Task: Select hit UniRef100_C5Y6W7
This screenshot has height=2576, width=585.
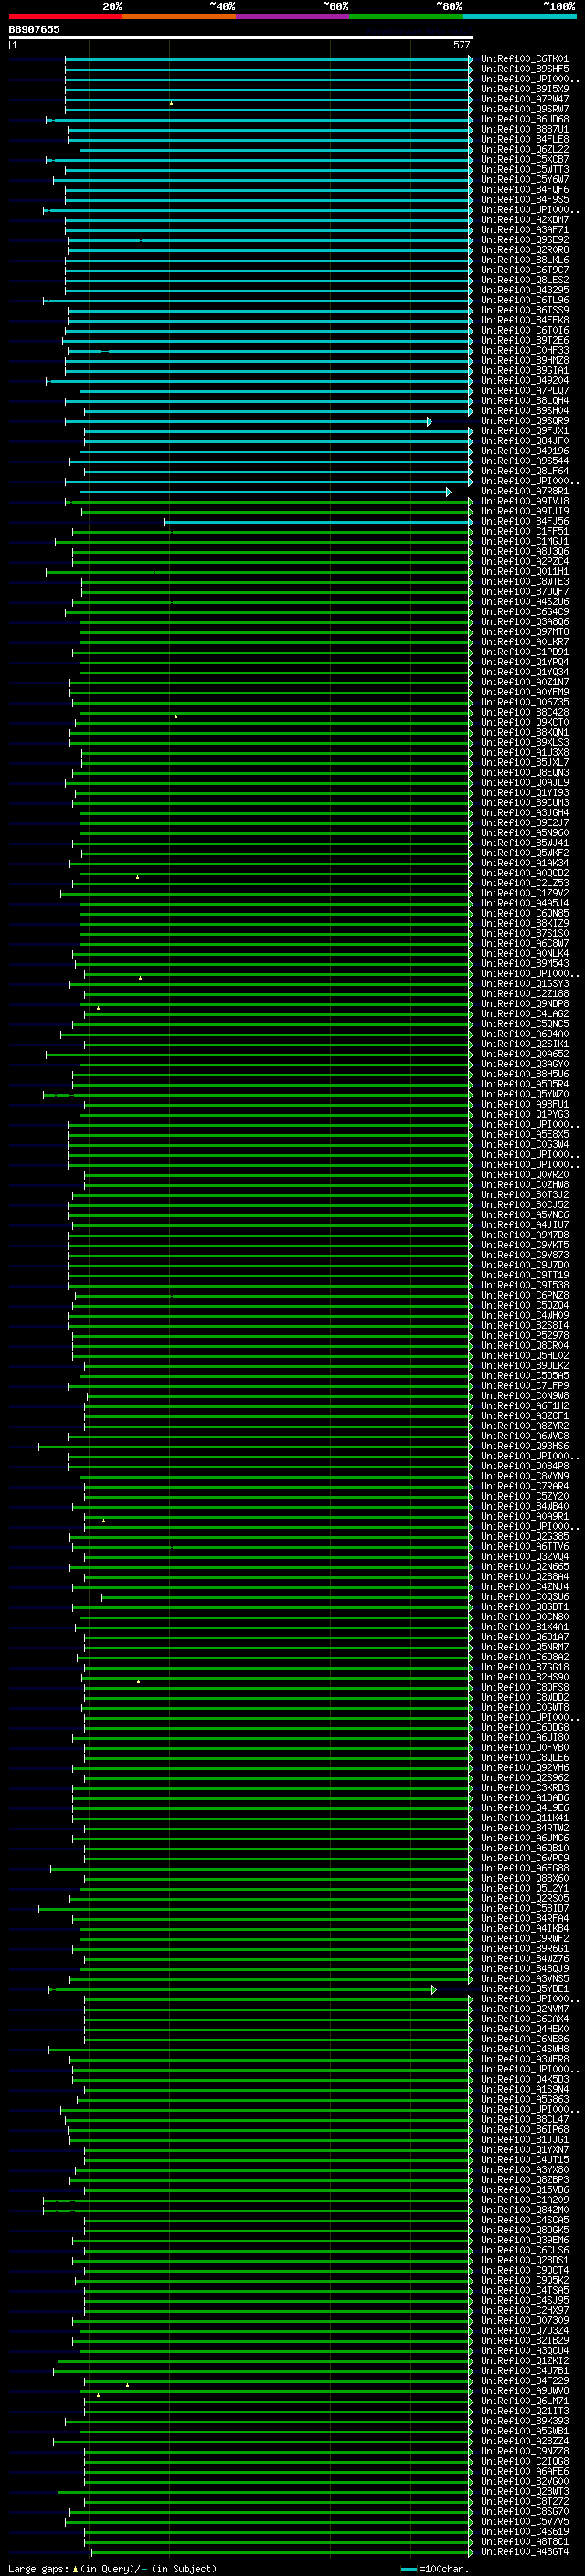Action: (x=524, y=180)
